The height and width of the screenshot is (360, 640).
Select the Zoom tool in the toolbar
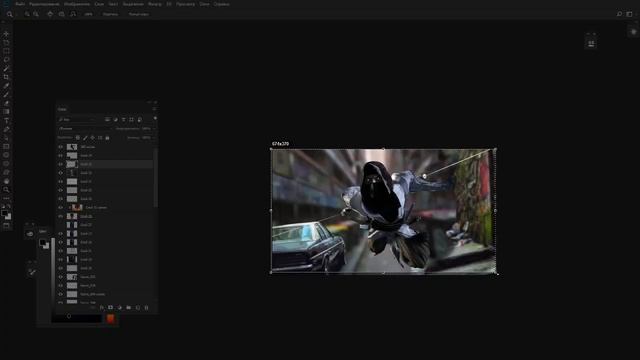tap(6, 189)
